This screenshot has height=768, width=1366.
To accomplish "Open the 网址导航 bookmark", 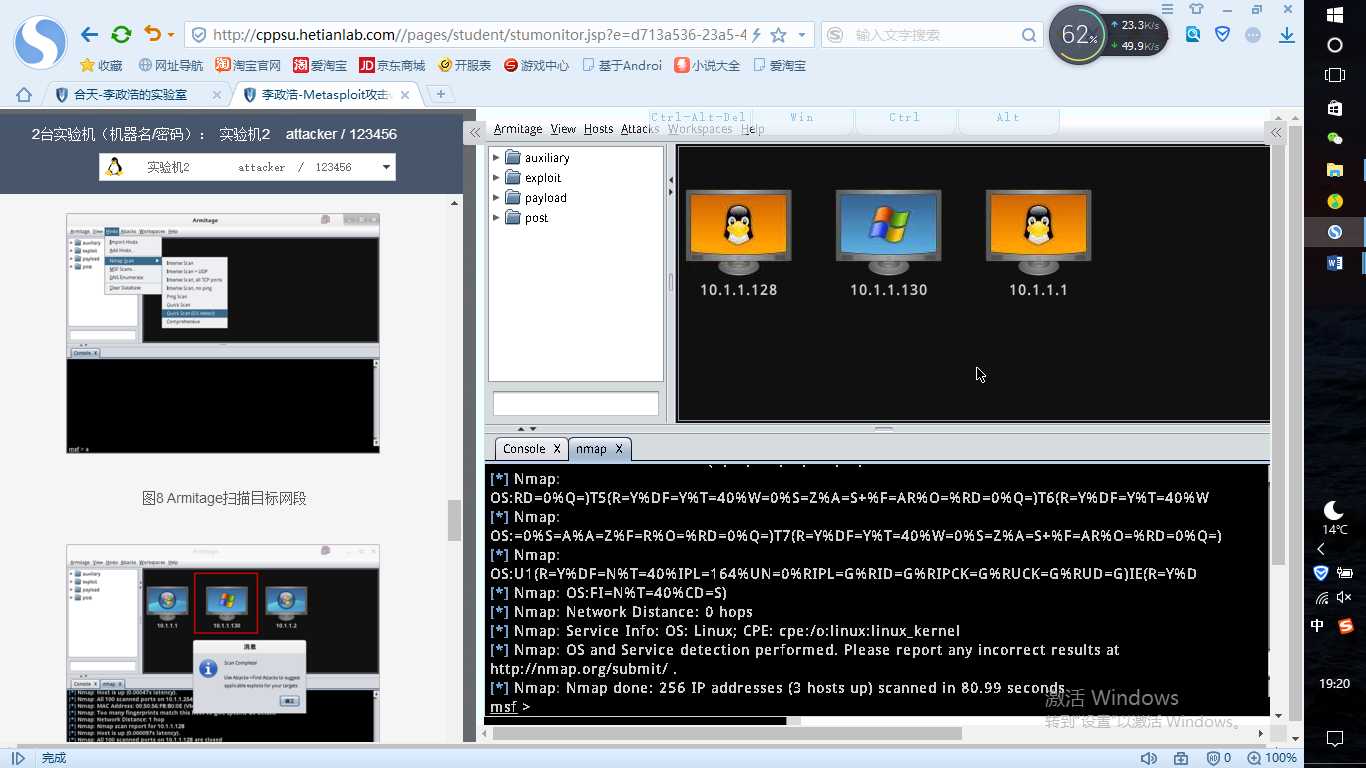I will tap(170, 65).
